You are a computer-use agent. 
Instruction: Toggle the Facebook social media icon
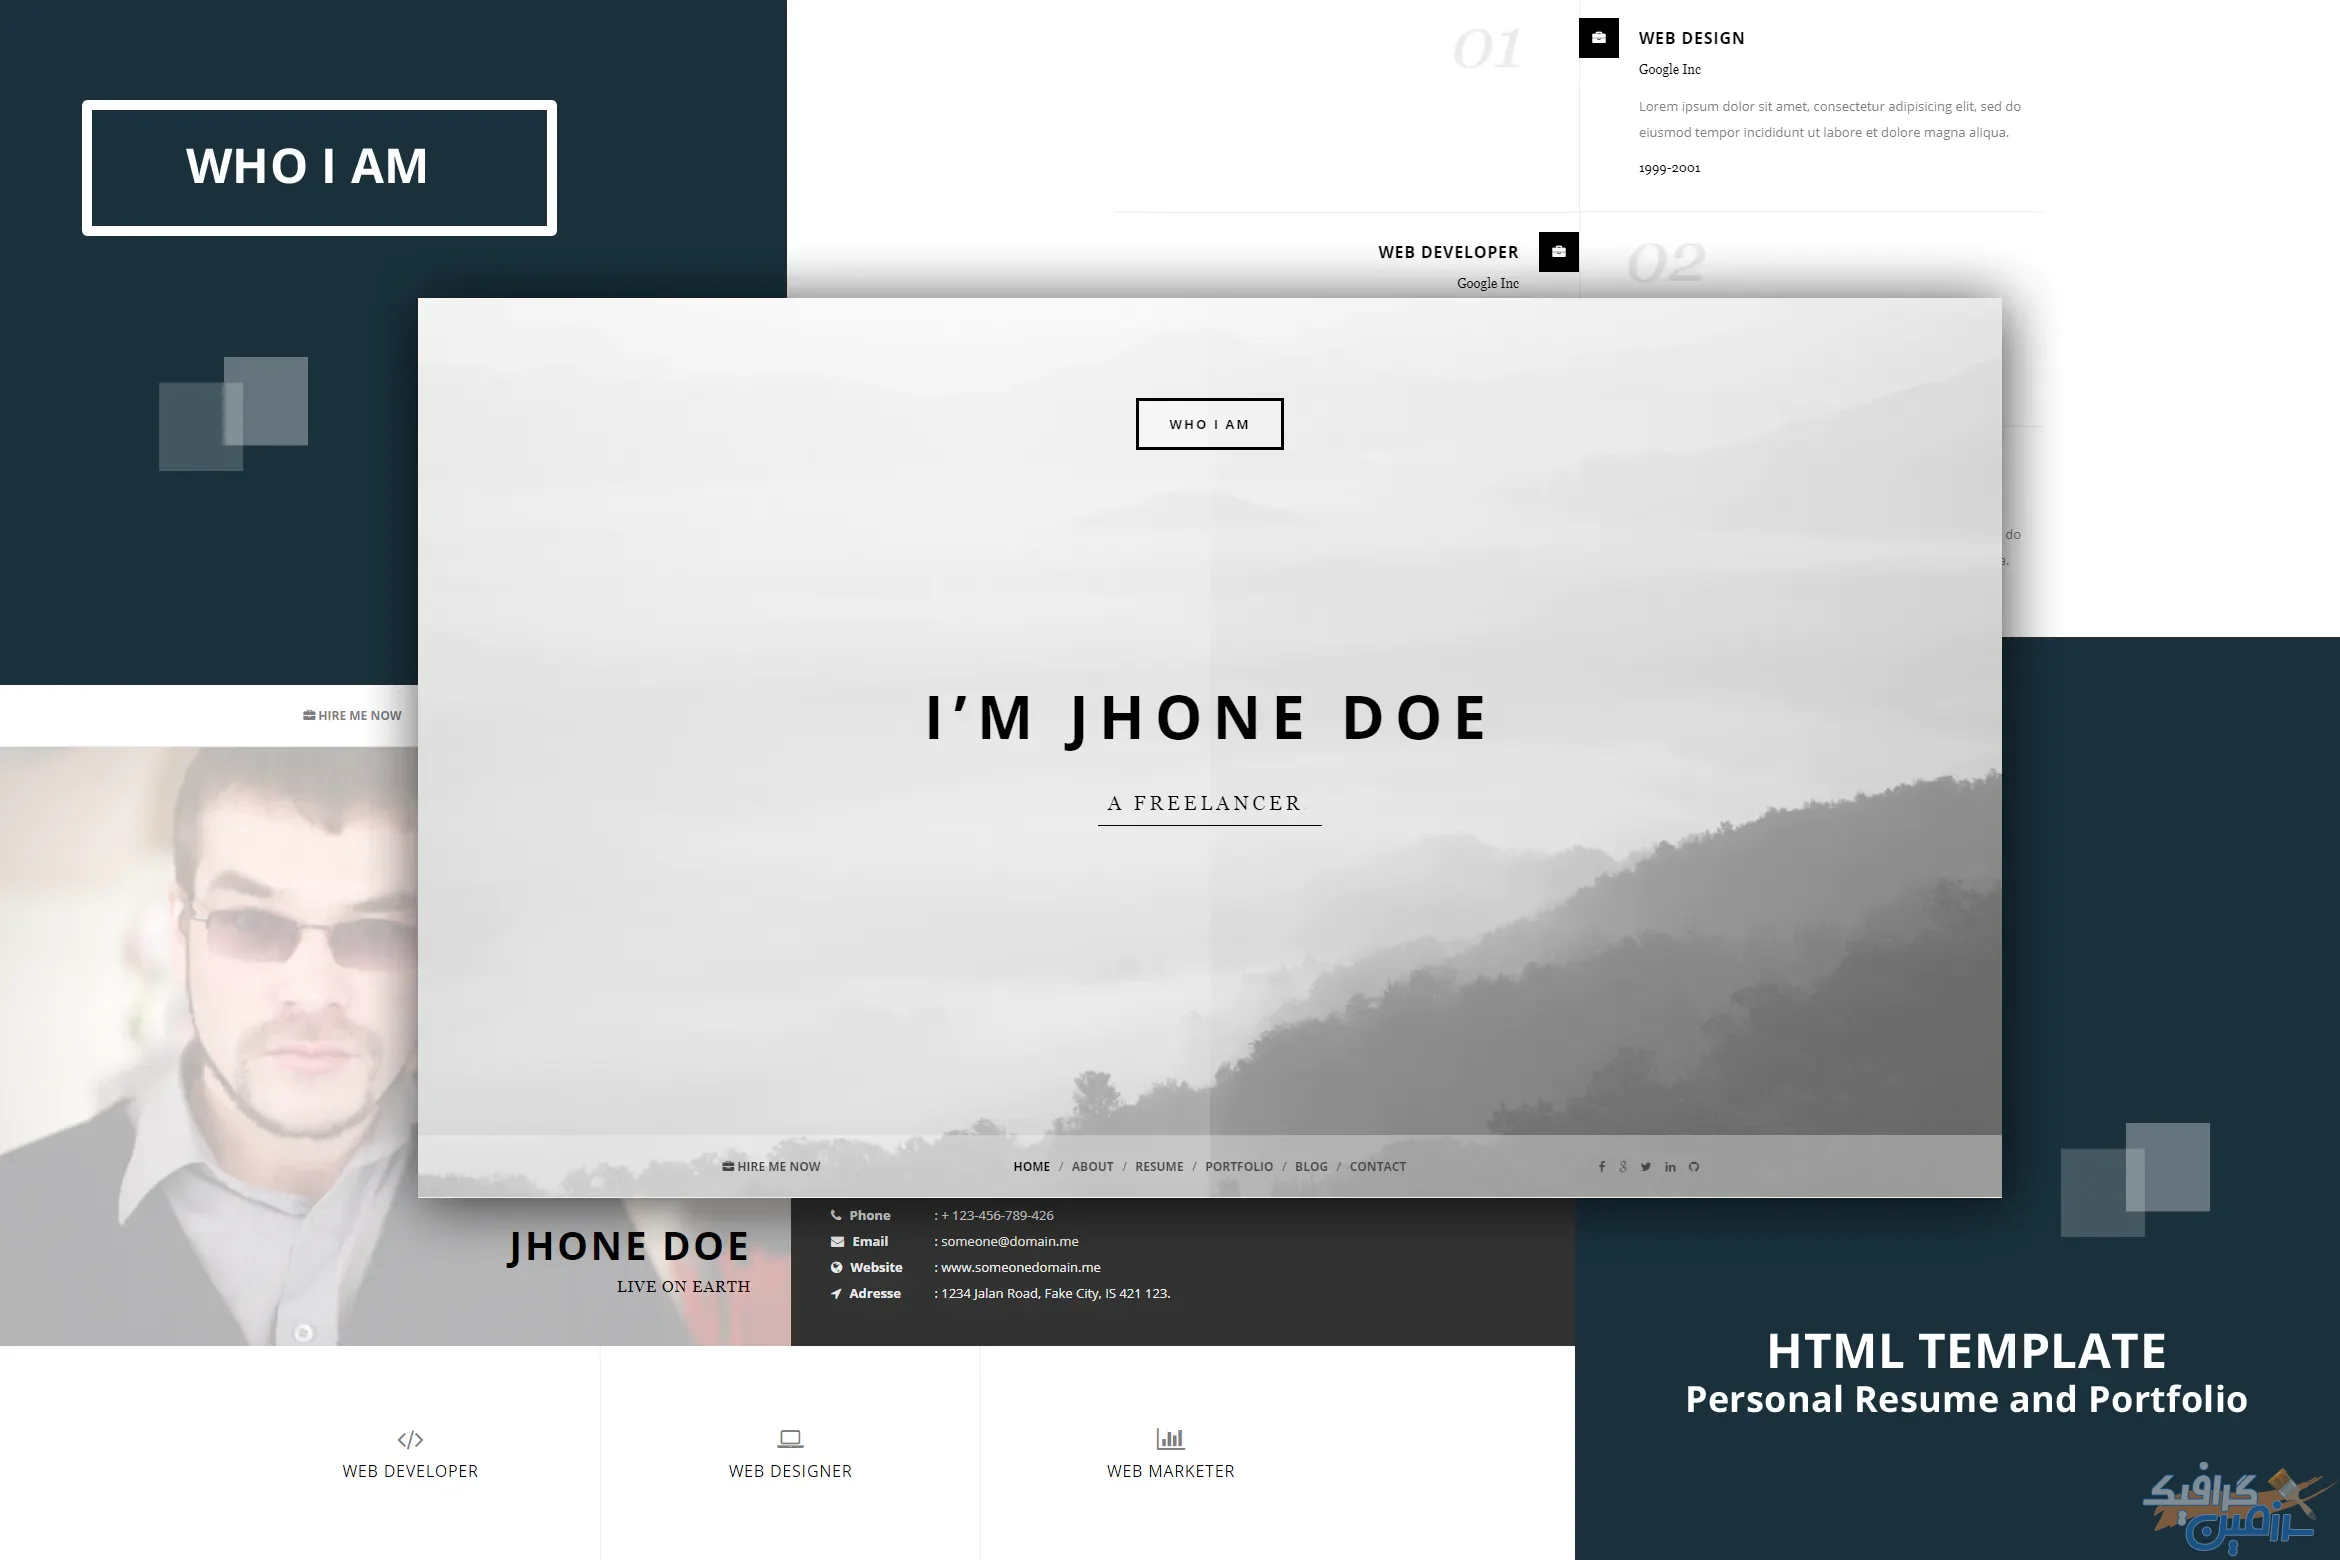pos(1600,1165)
